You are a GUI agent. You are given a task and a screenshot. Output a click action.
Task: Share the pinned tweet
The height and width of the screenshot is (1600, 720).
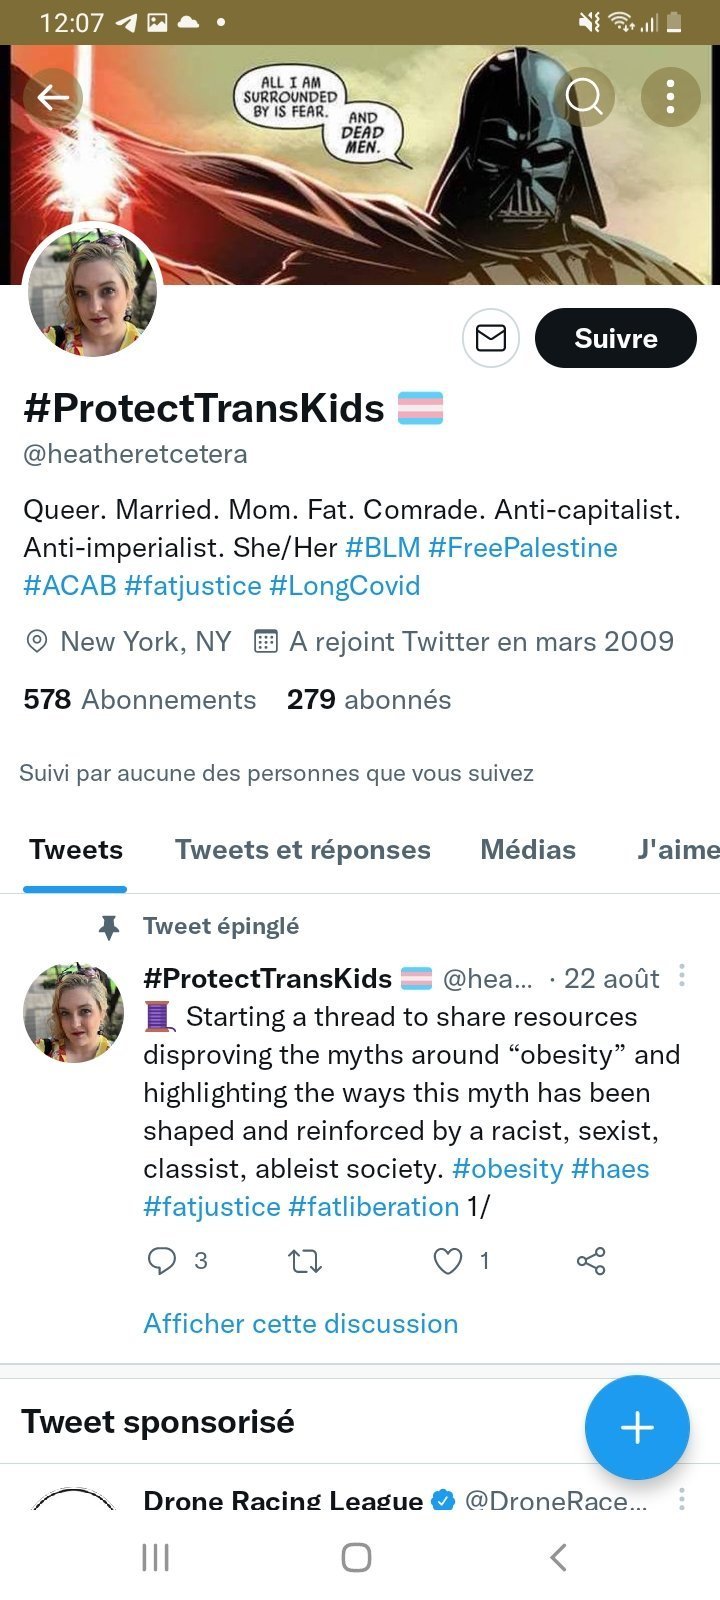[591, 1261]
